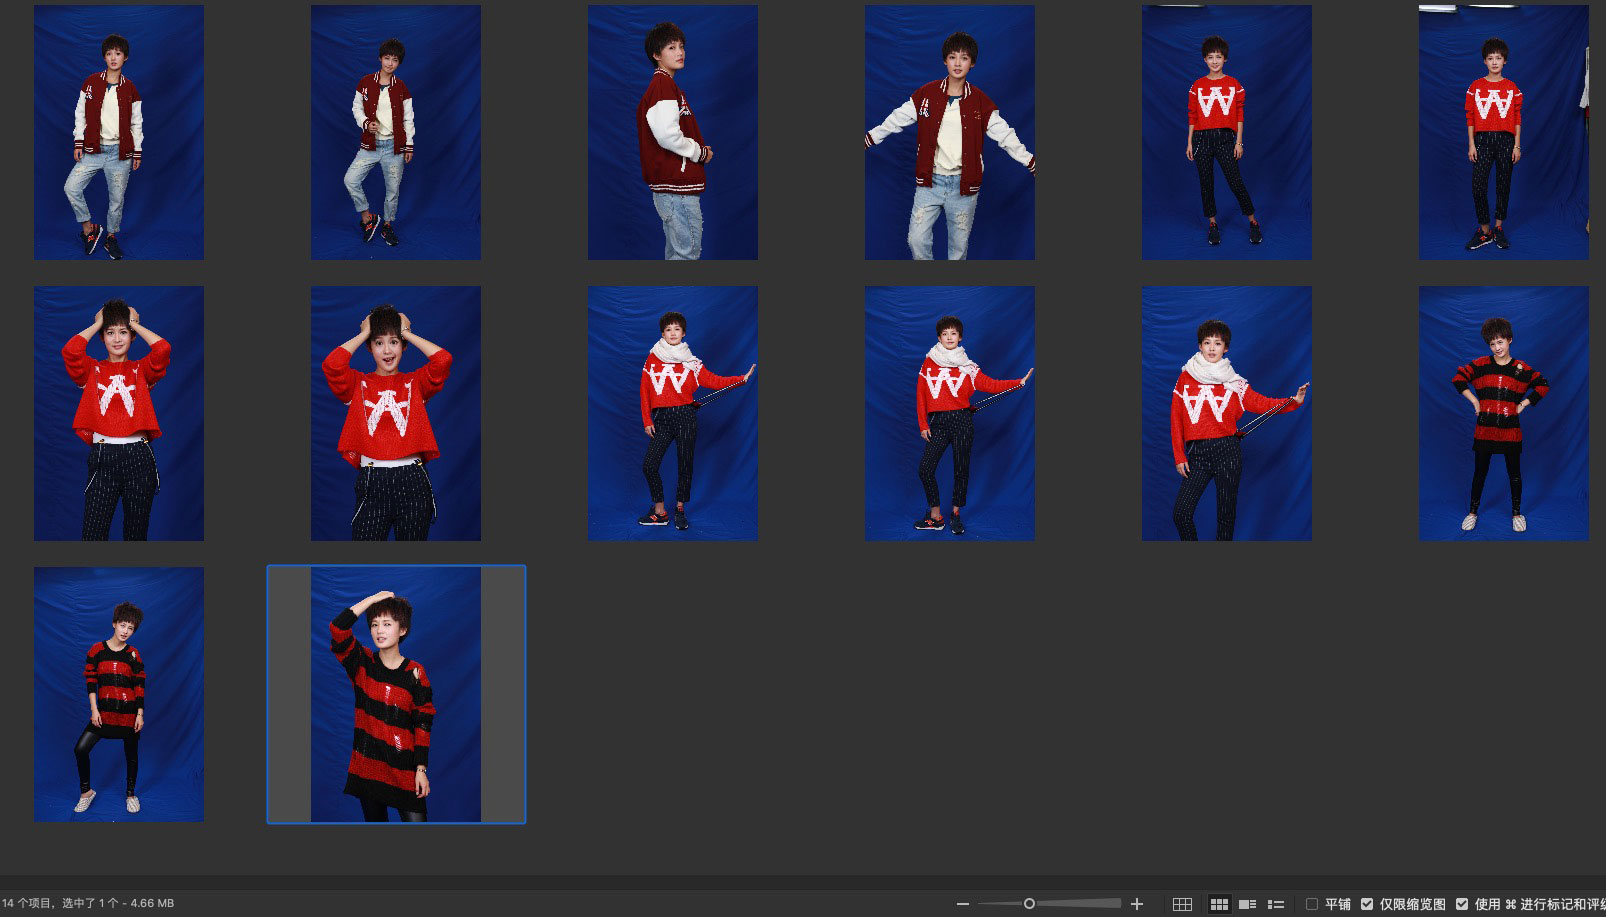Image resolution: width=1606 pixels, height=917 pixels.
Task: Switch to thumbnails view icon
Action: point(1219,904)
